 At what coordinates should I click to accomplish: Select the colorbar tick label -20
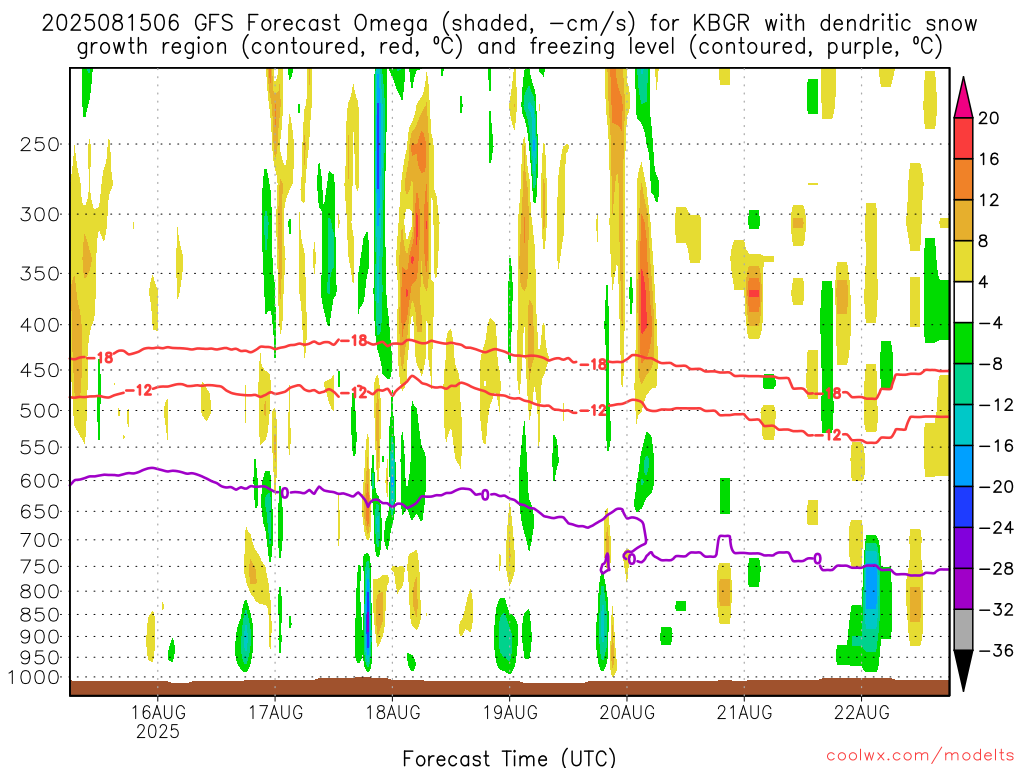click(x=996, y=487)
